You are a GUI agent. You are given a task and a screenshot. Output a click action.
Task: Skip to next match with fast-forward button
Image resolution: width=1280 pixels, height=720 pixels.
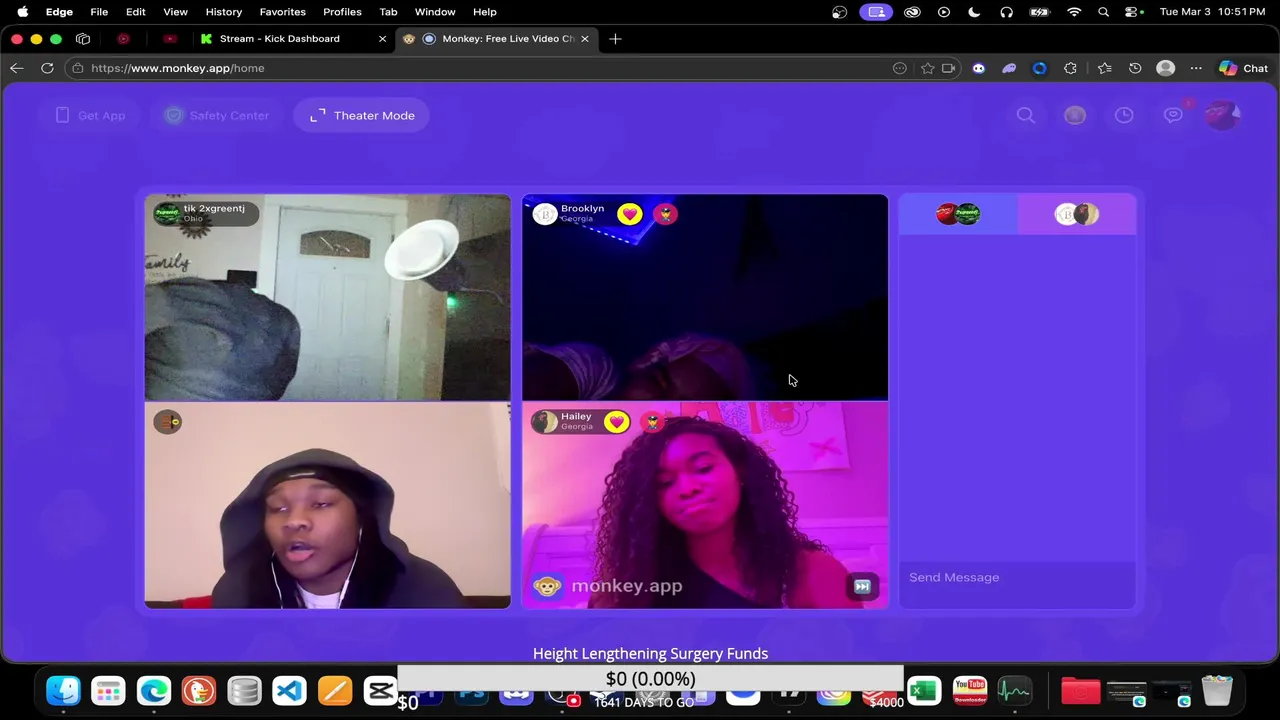click(862, 587)
